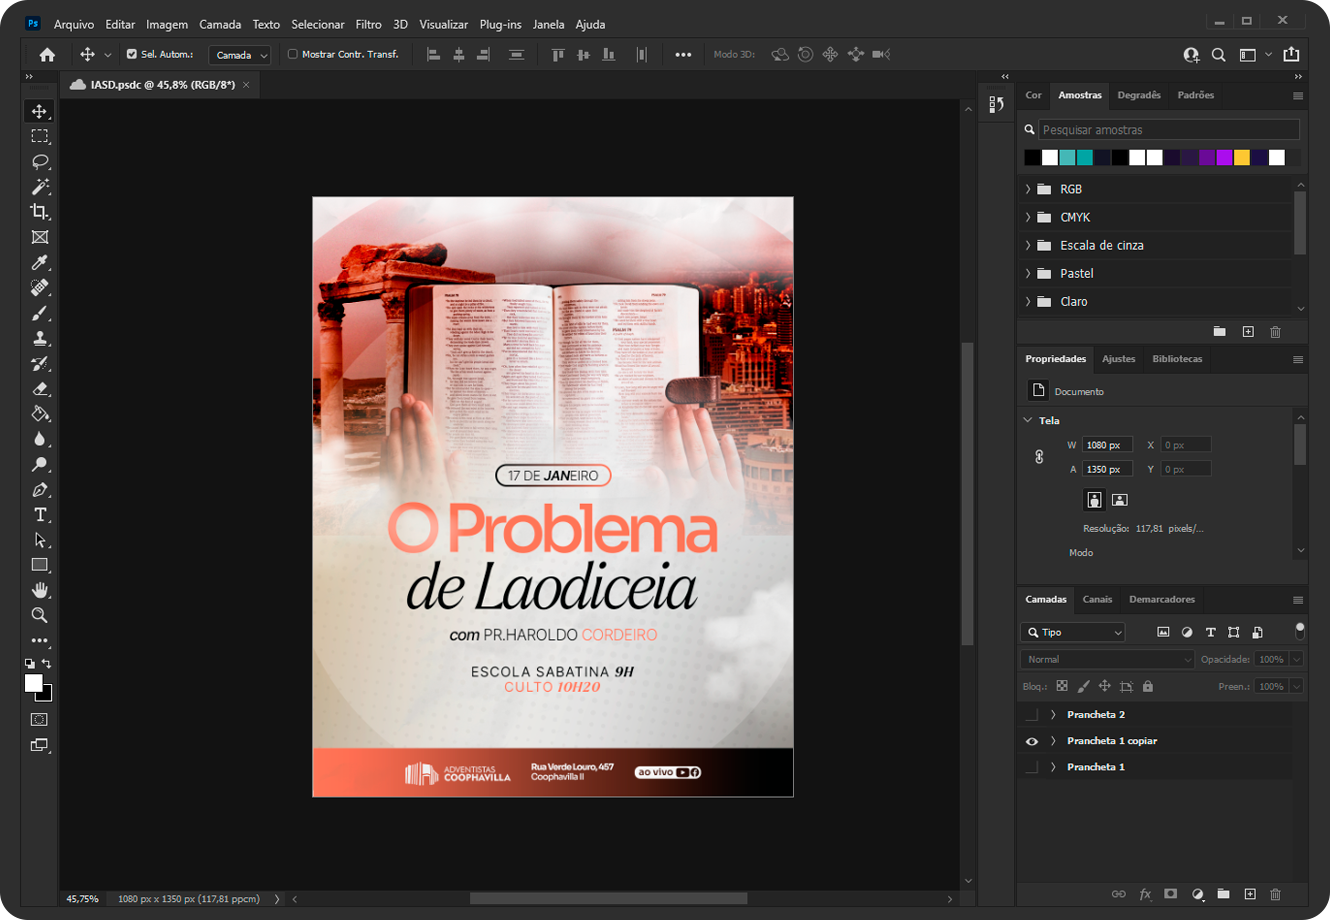Select the Crop tool
Viewport: 1330px width, 920px height.
(x=39, y=212)
